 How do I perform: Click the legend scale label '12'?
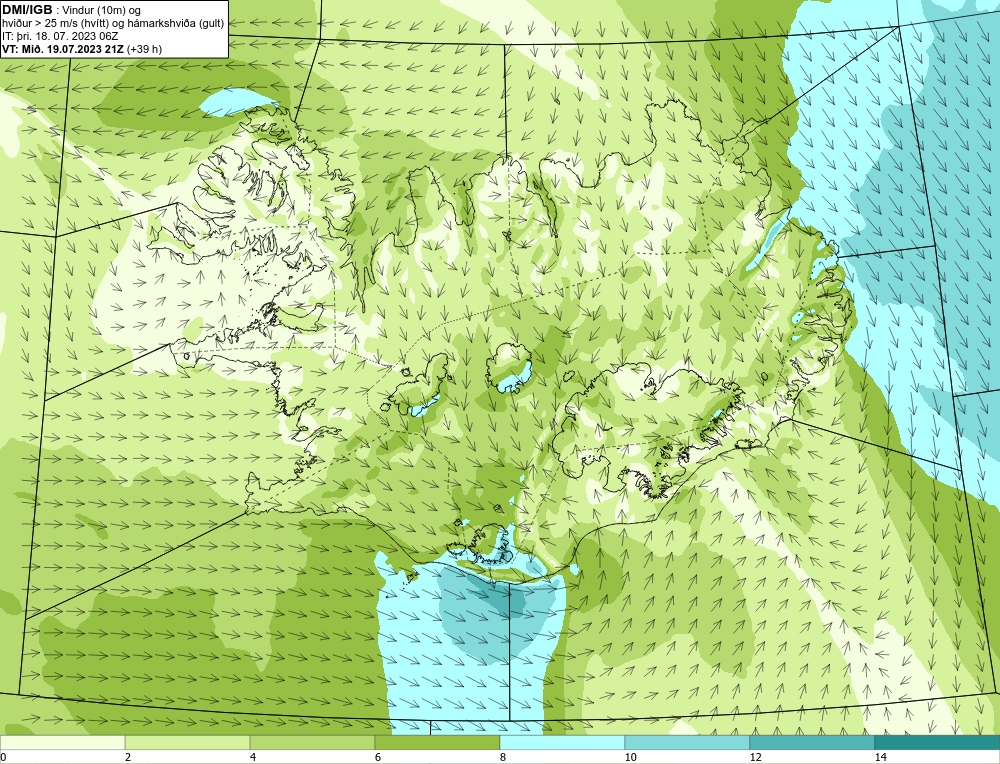pyautogui.click(x=755, y=757)
